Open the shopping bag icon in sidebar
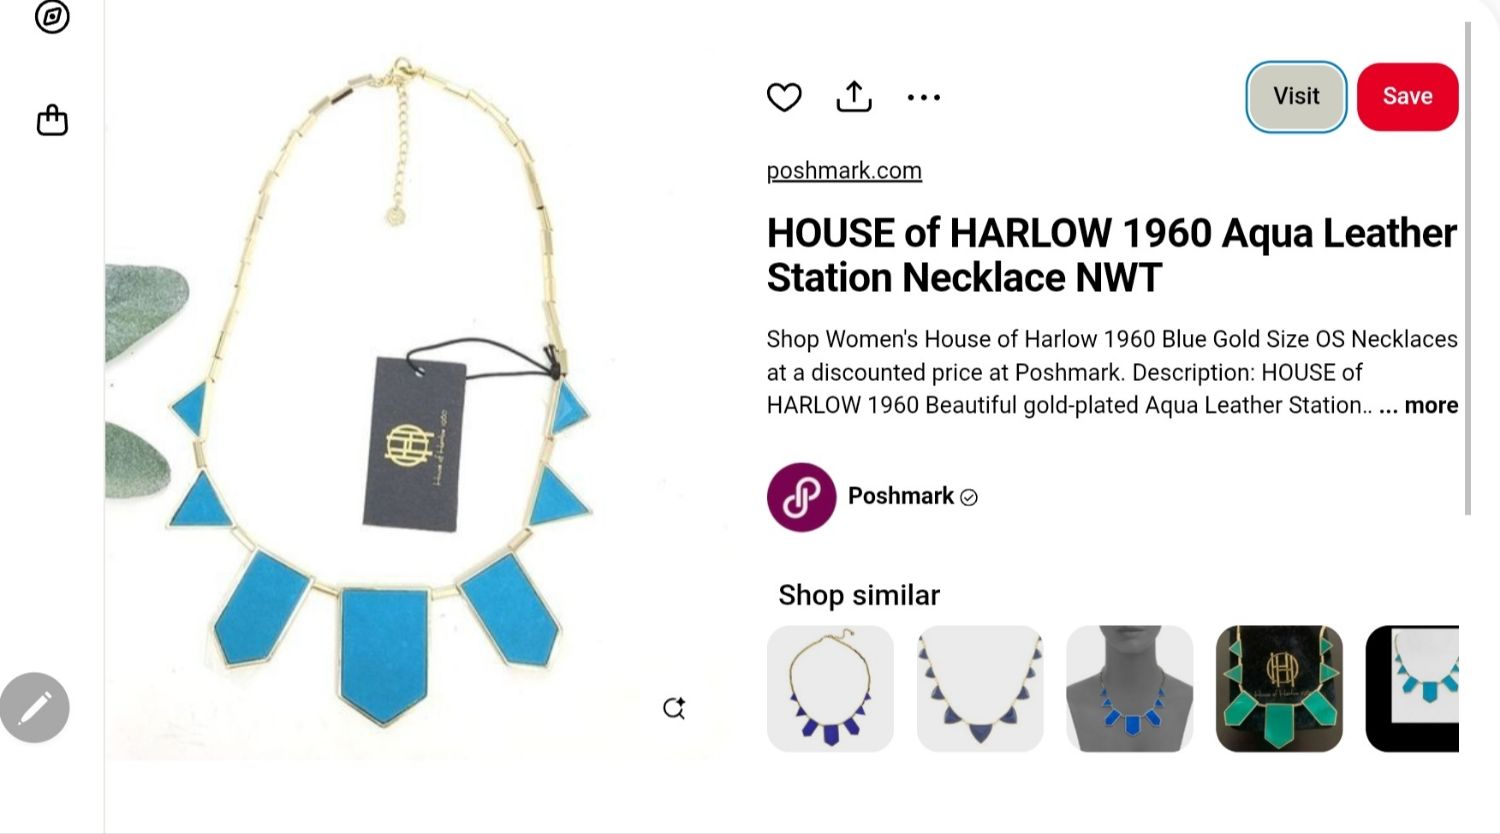This screenshot has width=1500, height=834. tap(52, 120)
